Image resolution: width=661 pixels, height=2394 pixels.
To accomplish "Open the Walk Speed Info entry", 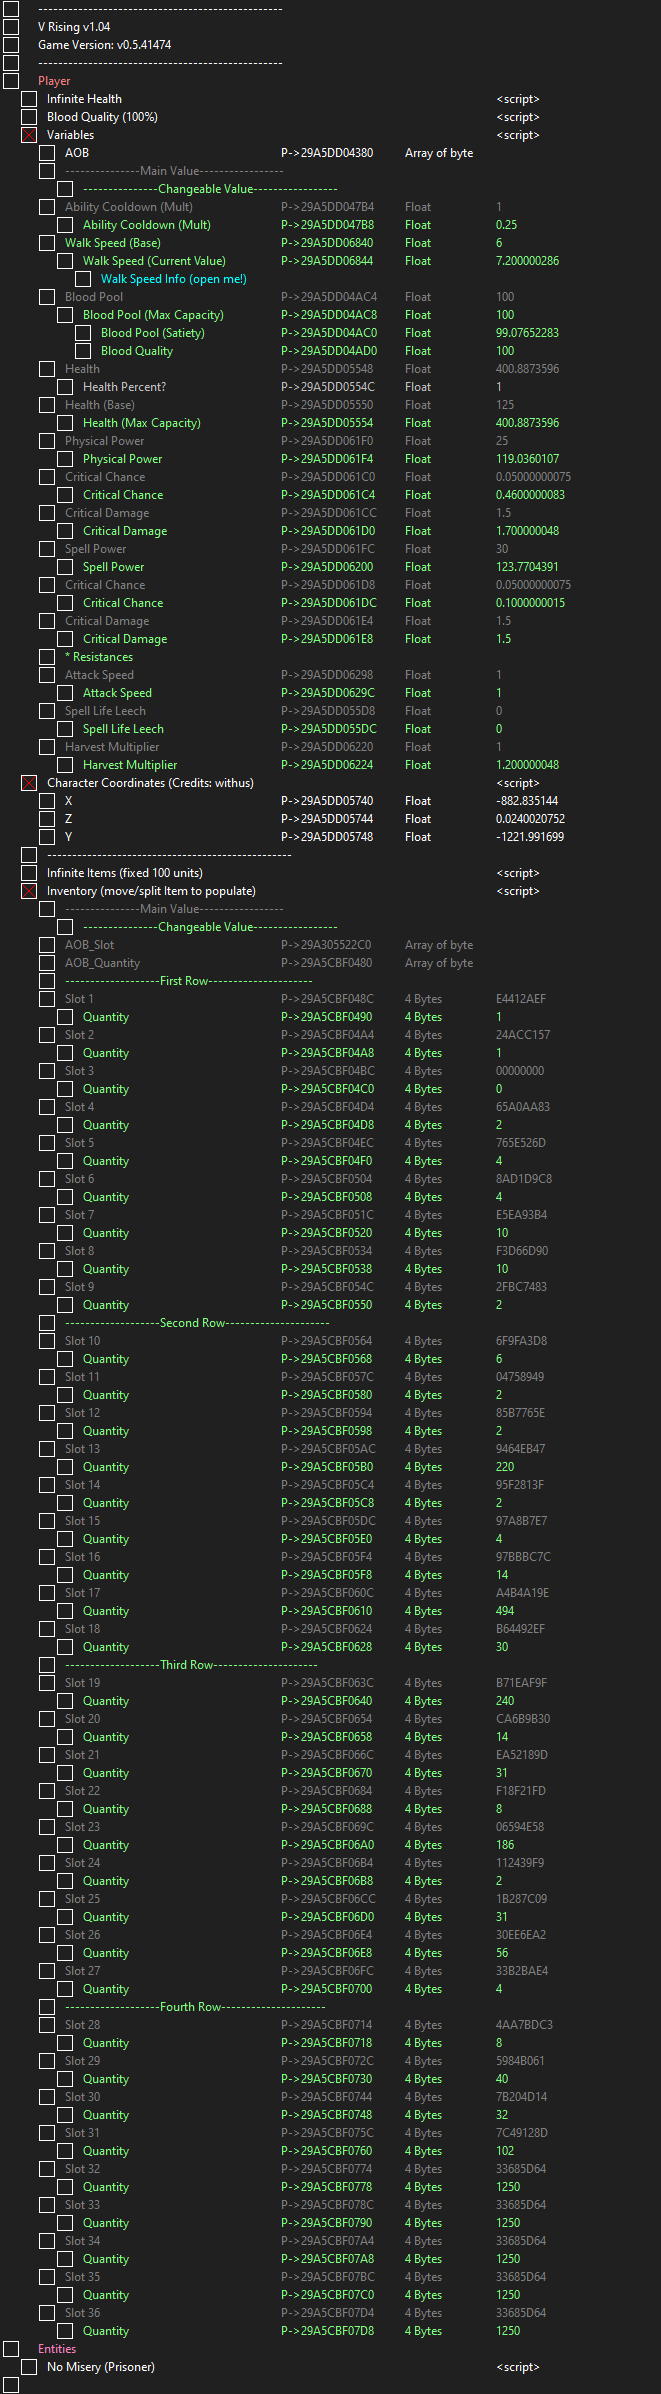I will click(173, 279).
